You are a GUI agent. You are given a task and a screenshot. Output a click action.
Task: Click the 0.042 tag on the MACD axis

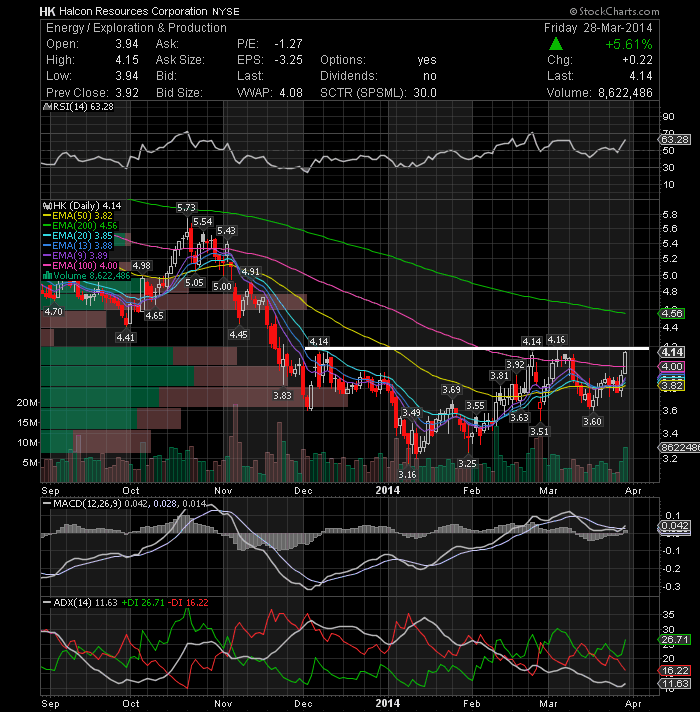(x=675, y=526)
